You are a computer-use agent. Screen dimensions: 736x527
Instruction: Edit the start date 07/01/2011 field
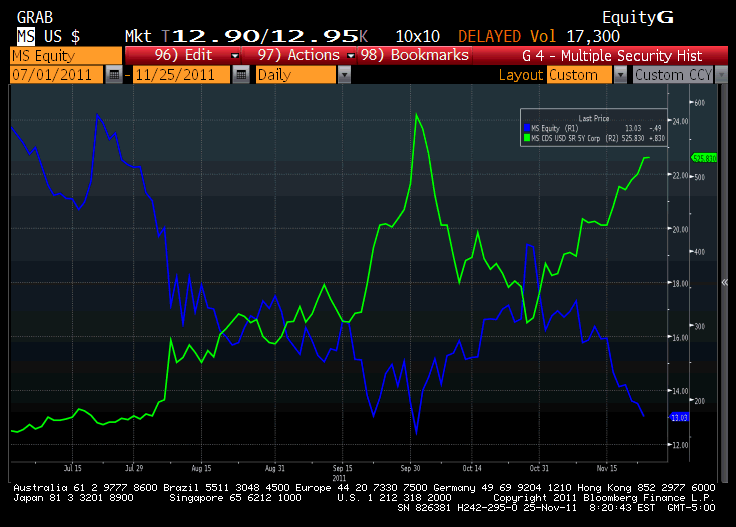point(56,75)
